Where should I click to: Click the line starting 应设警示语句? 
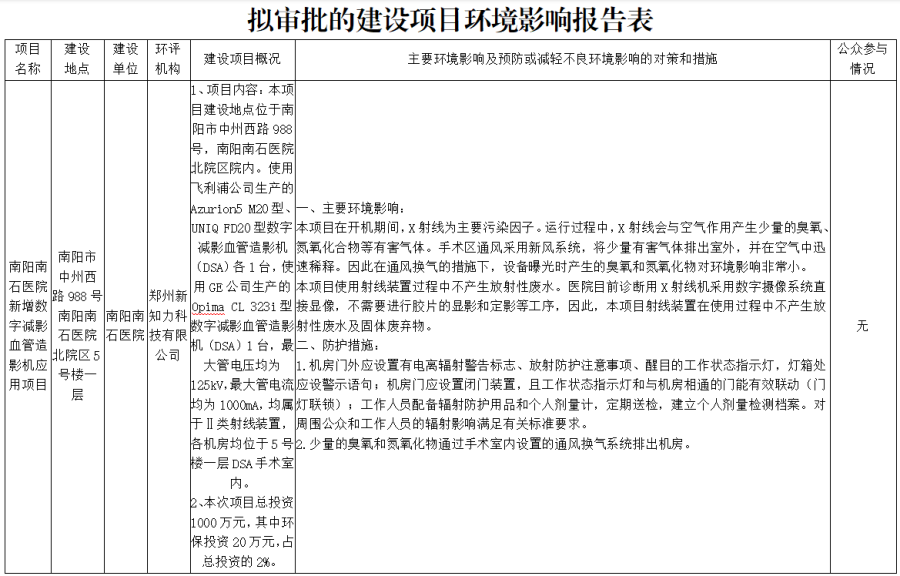[x=561, y=386]
